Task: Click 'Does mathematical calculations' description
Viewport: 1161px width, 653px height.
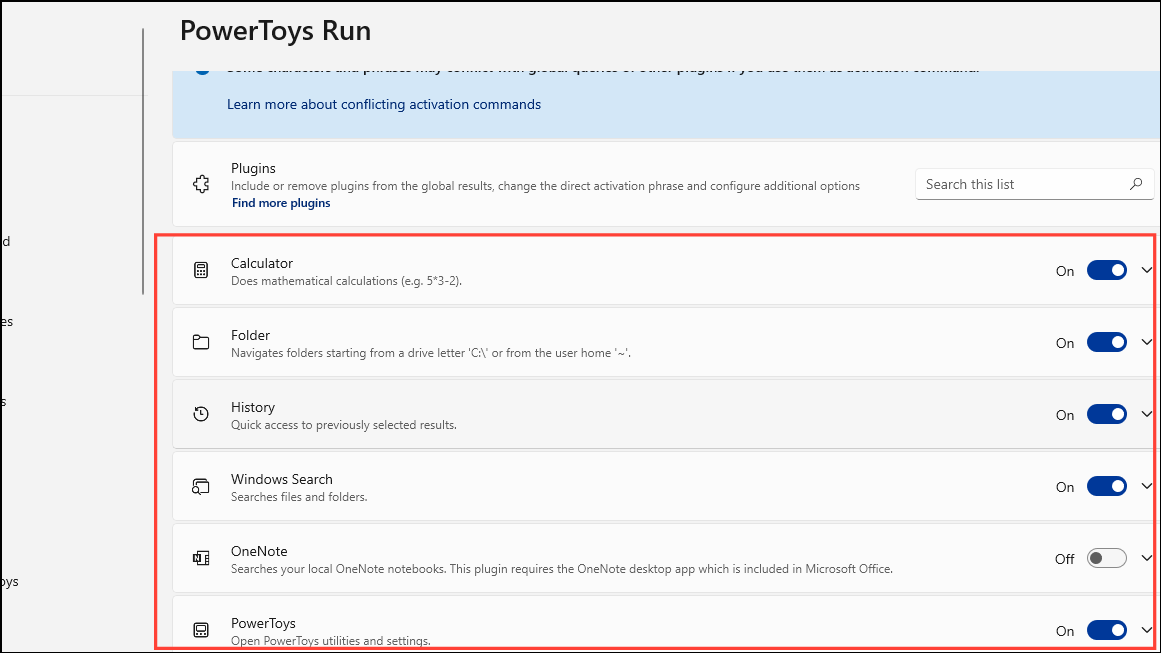Action: tap(346, 281)
